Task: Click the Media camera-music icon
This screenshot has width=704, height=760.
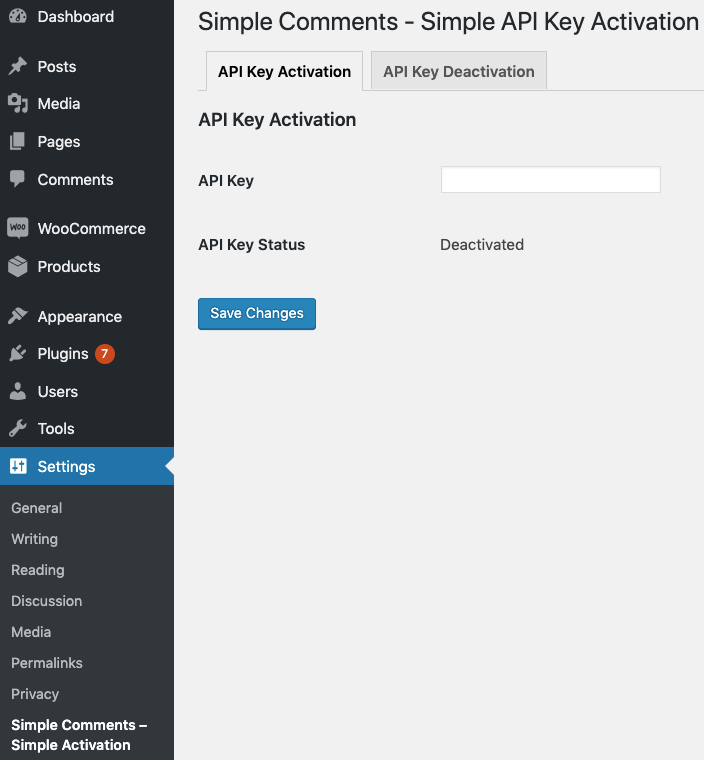Action: click(18, 103)
